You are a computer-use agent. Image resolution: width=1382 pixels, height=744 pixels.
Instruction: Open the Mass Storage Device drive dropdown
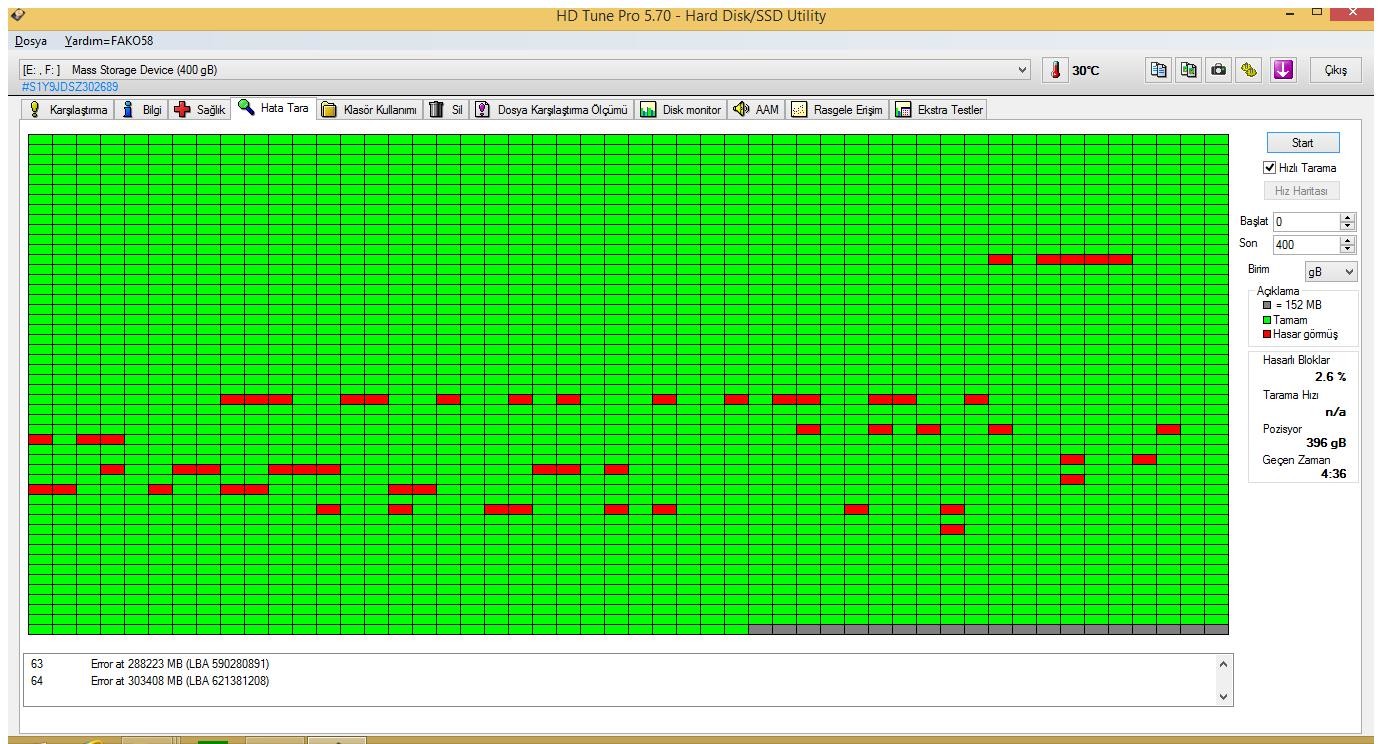pos(1022,70)
